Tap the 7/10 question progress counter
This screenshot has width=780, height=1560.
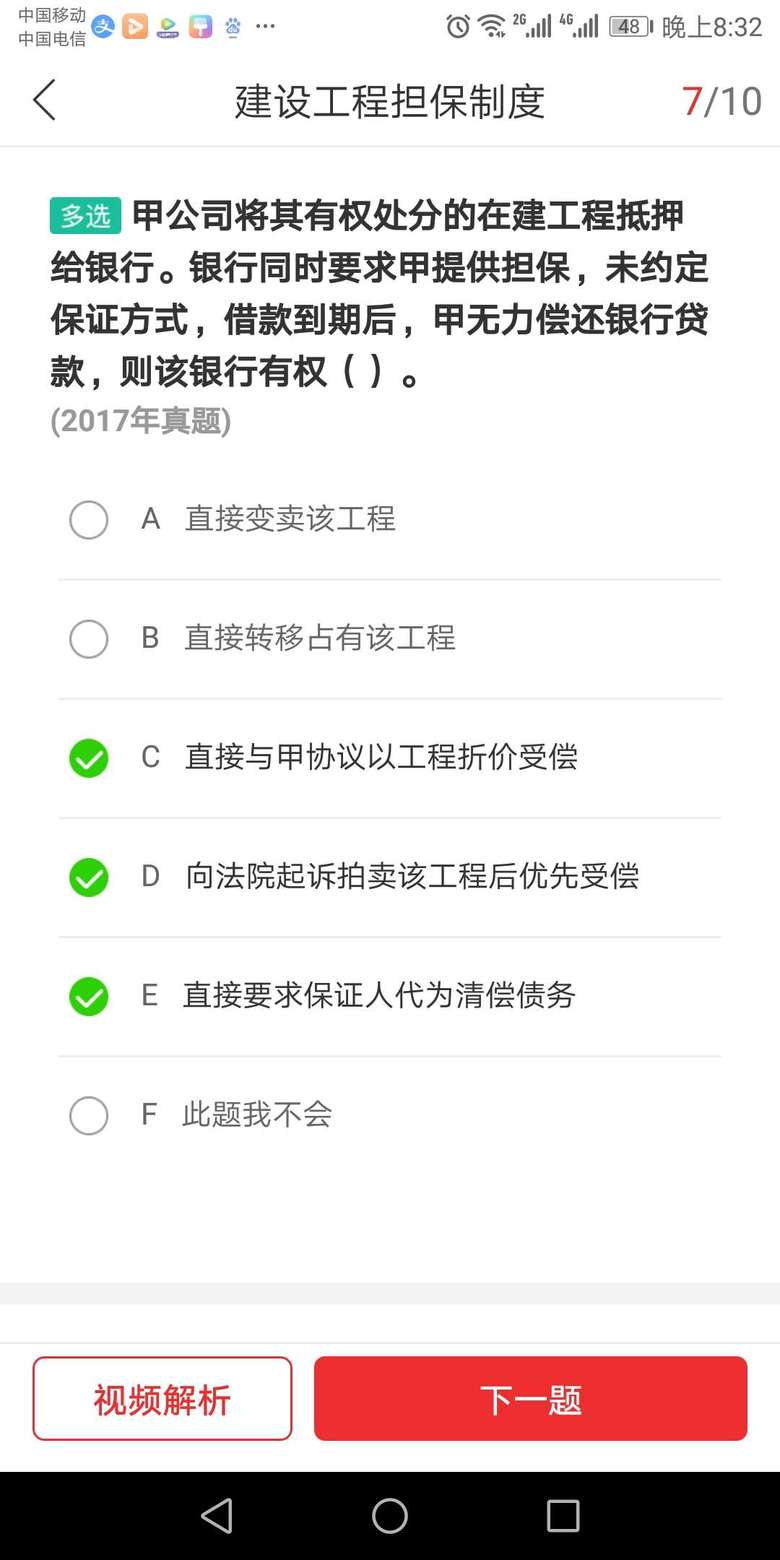[721, 101]
